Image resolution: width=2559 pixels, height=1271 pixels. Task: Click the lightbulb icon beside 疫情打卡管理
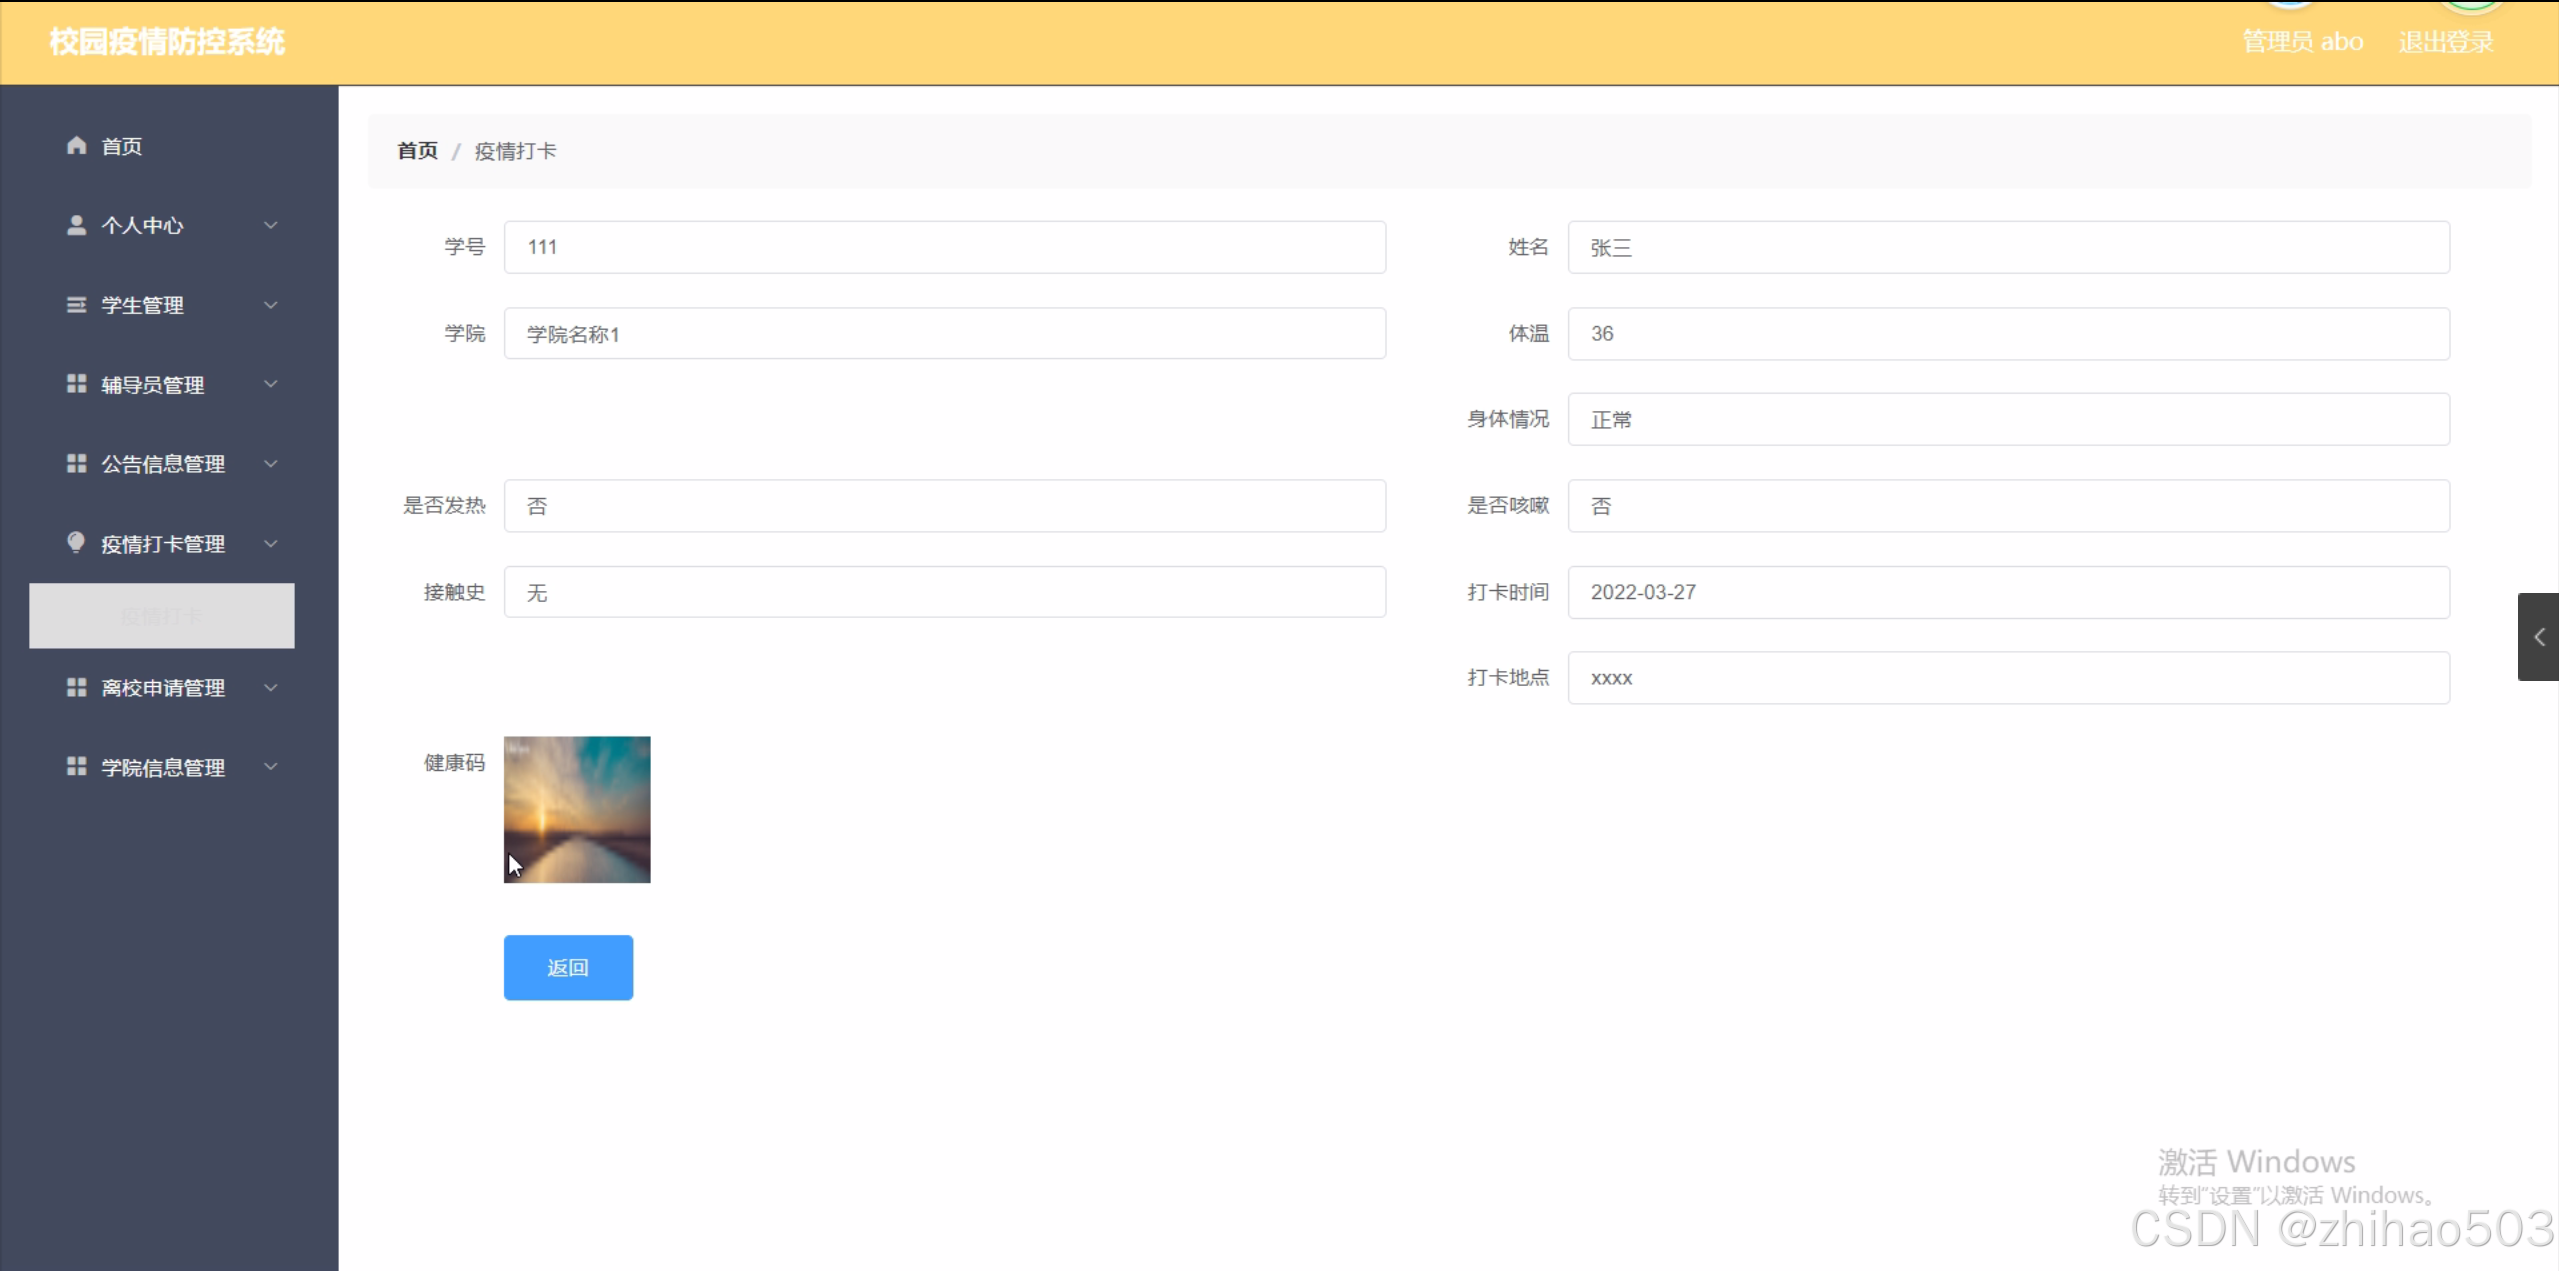pyautogui.click(x=76, y=542)
